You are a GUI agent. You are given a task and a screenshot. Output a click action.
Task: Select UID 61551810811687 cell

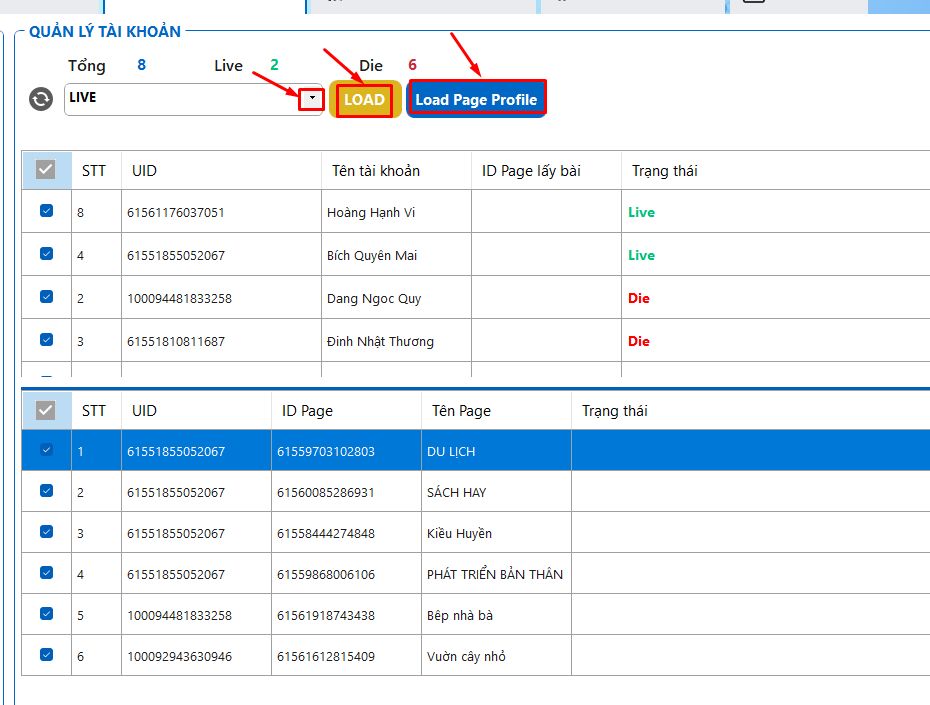pyautogui.click(x=221, y=341)
